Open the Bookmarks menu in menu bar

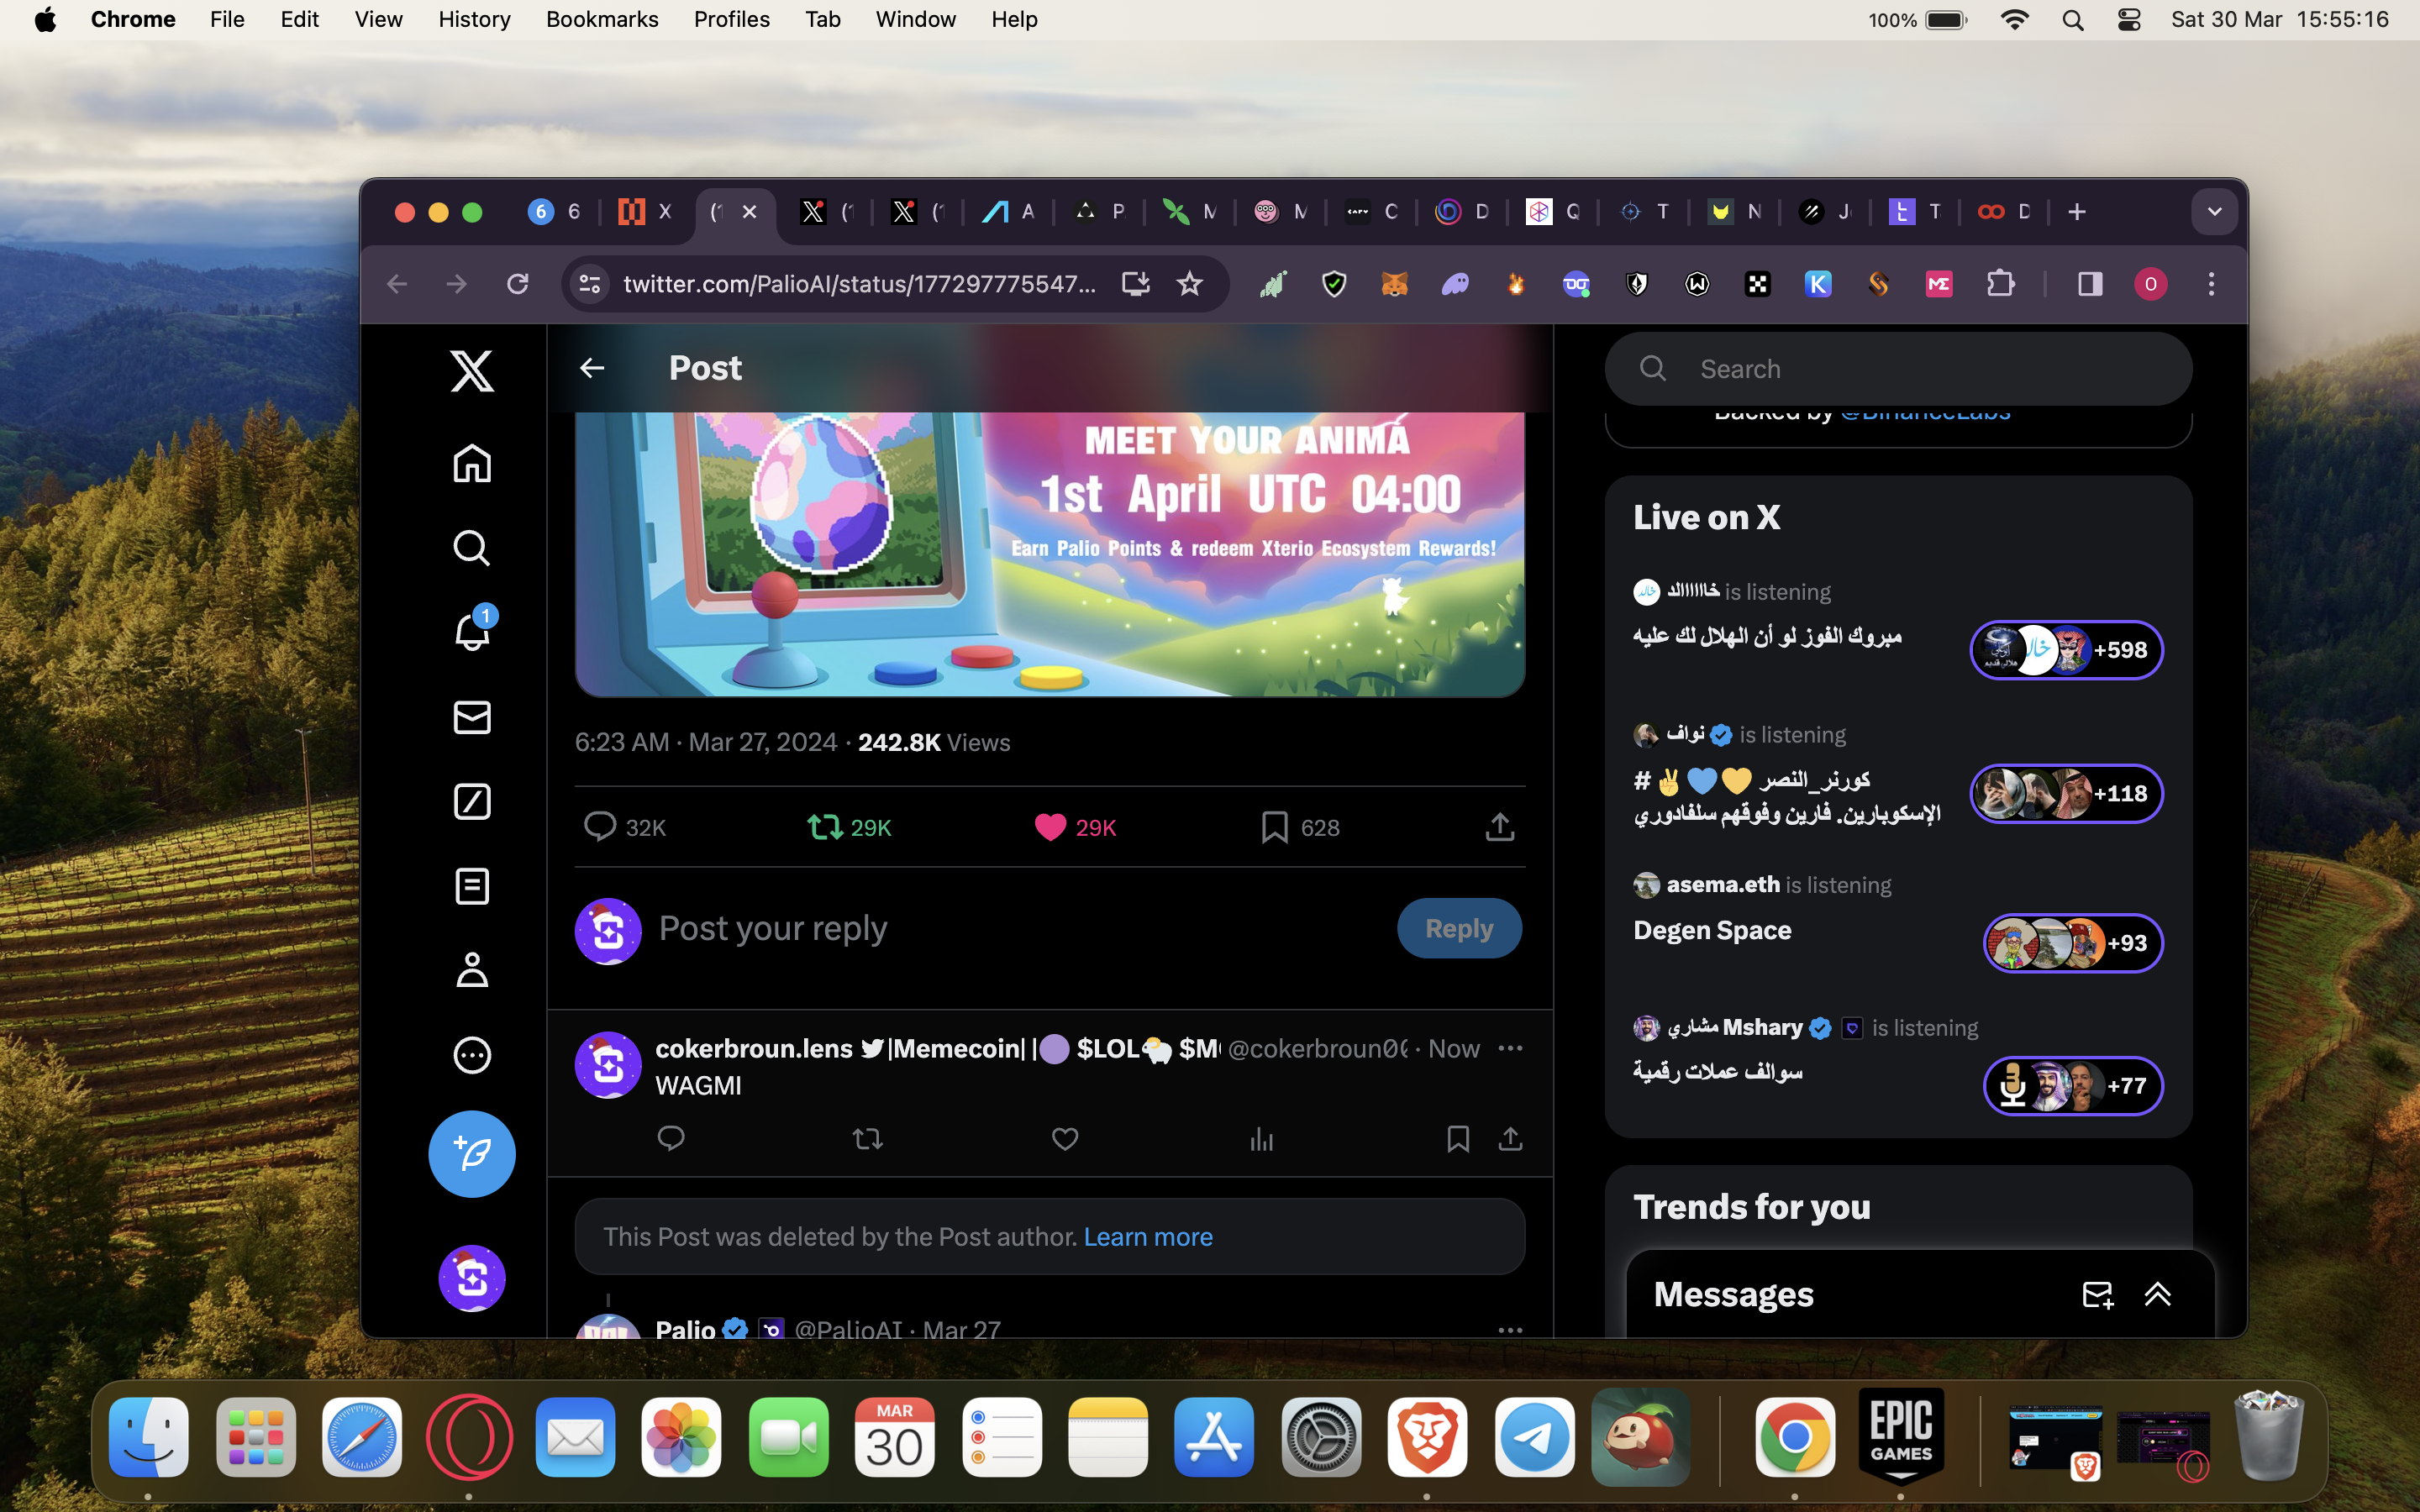coord(602,19)
